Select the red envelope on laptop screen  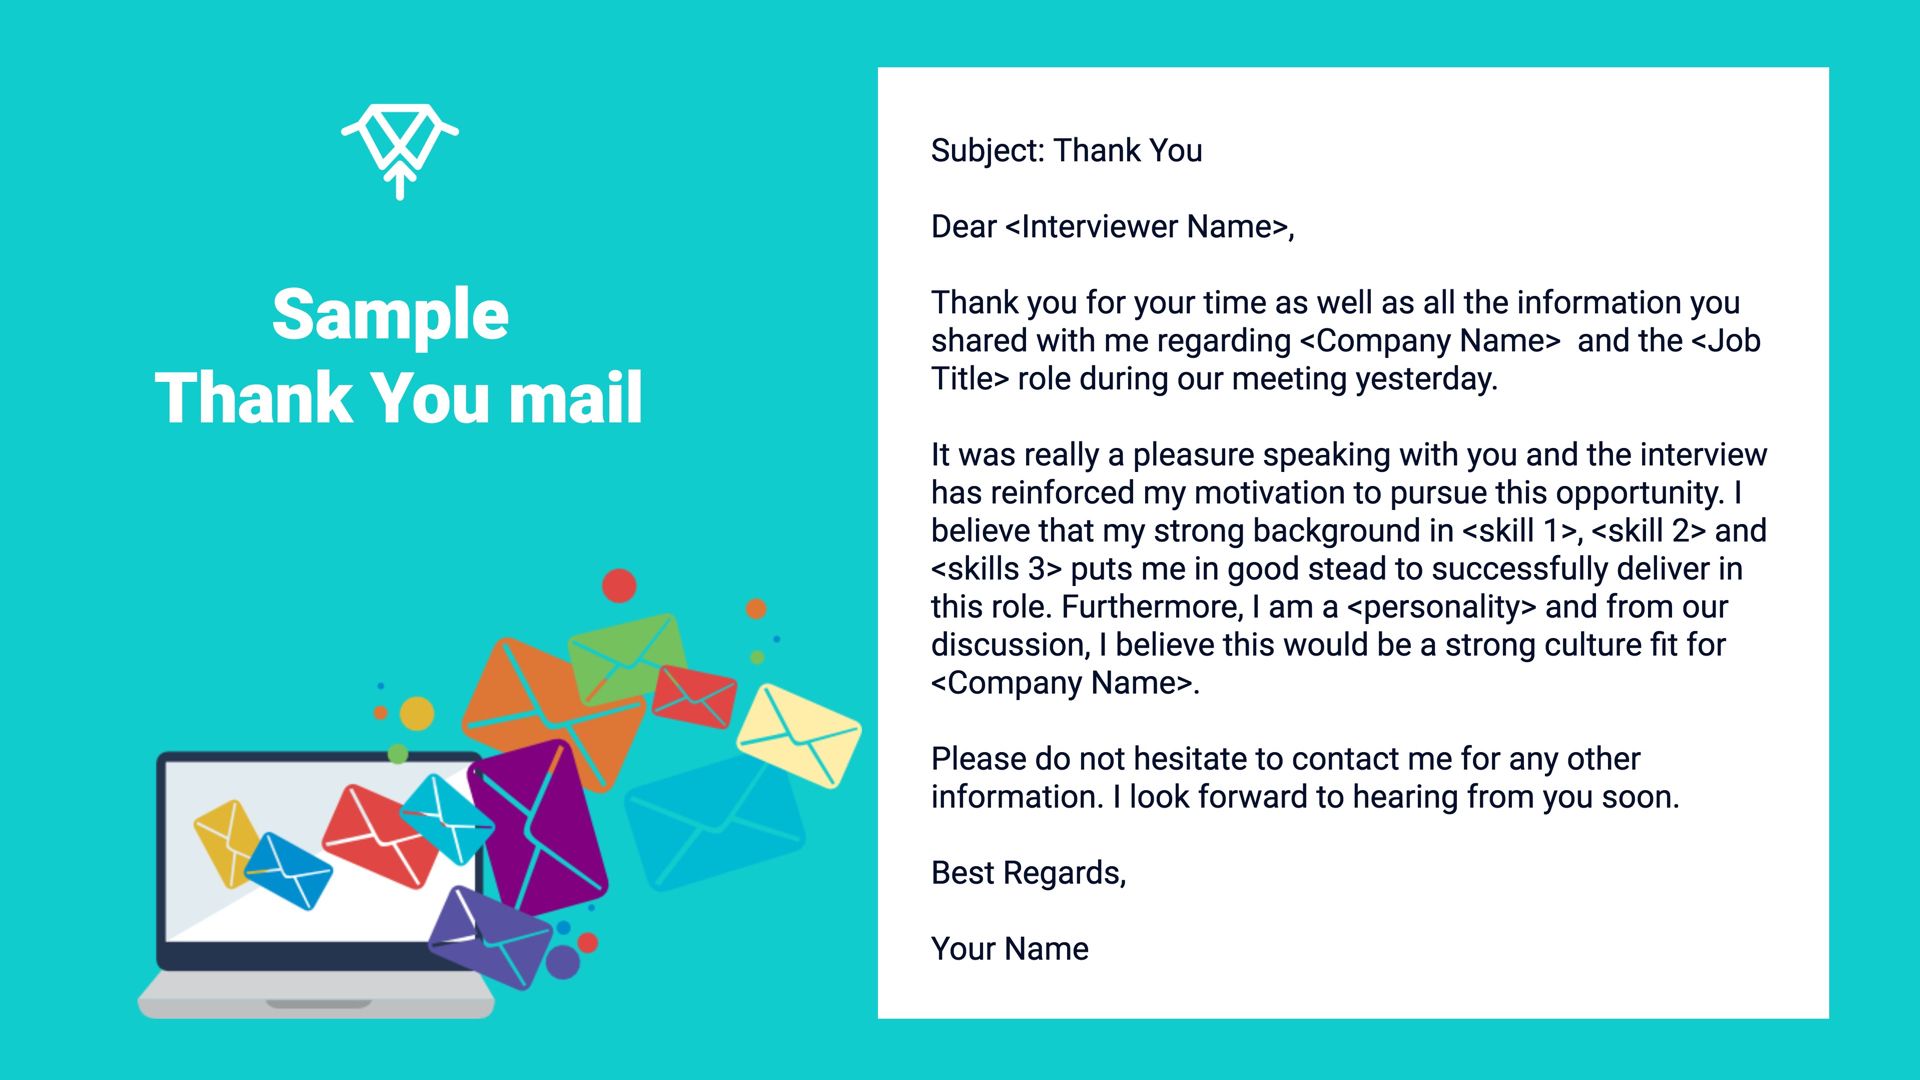pyautogui.click(x=381, y=836)
